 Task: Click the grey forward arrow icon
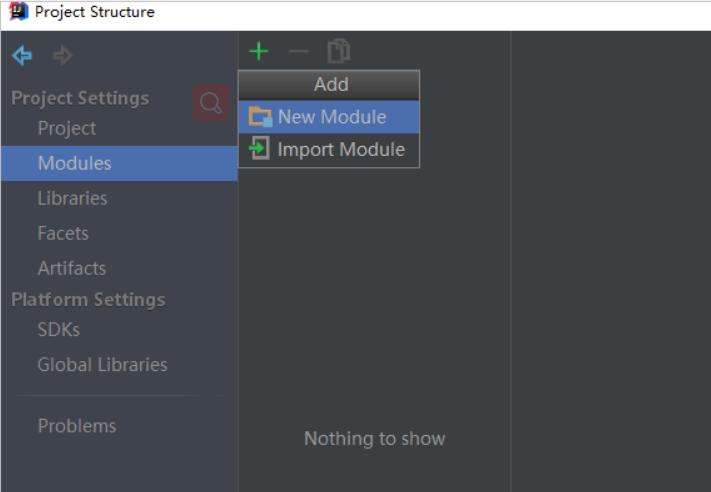(x=63, y=55)
